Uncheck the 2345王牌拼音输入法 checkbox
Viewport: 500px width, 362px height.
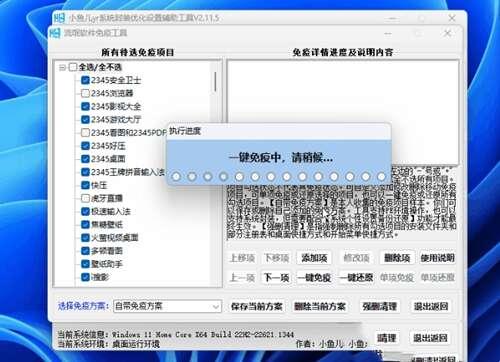[x=85, y=172]
